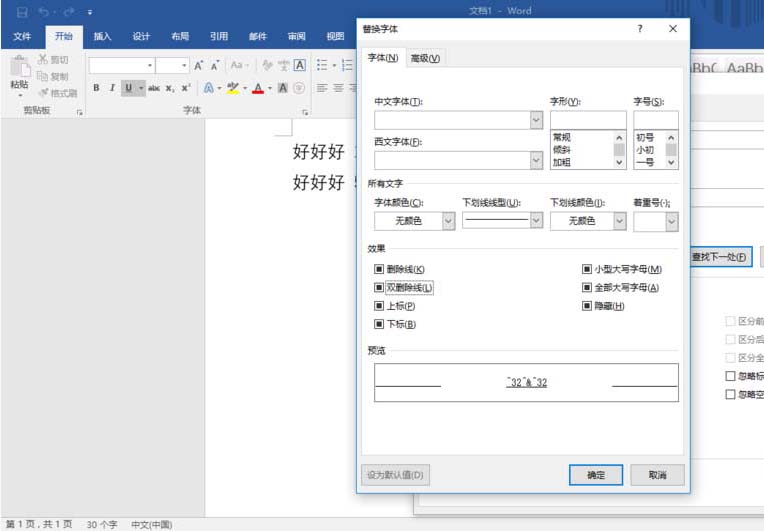This screenshot has width=764, height=531.
Task: Open the 插入 ribbon tab
Action: pyautogui.click(x=102, y=37)
